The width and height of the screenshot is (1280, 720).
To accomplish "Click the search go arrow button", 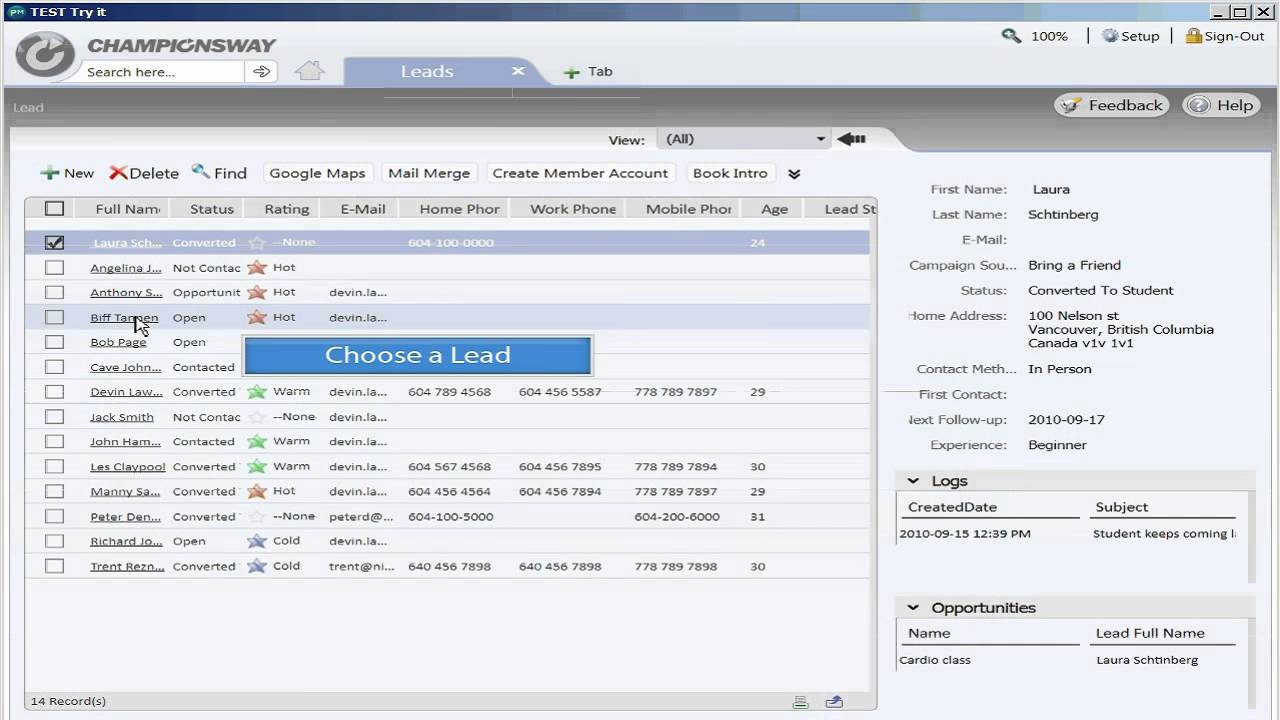I will (262, 72).
